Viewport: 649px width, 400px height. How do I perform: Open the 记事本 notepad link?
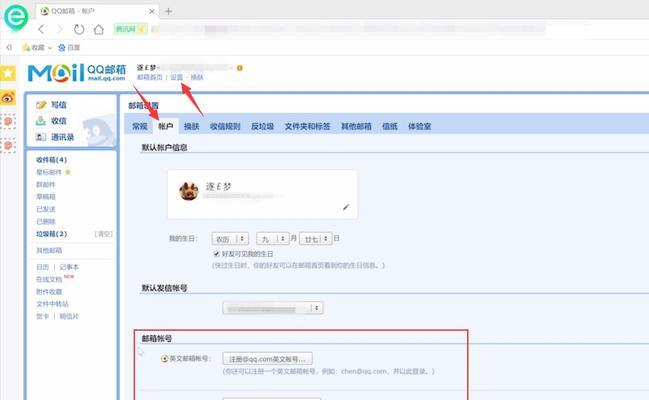69,267
